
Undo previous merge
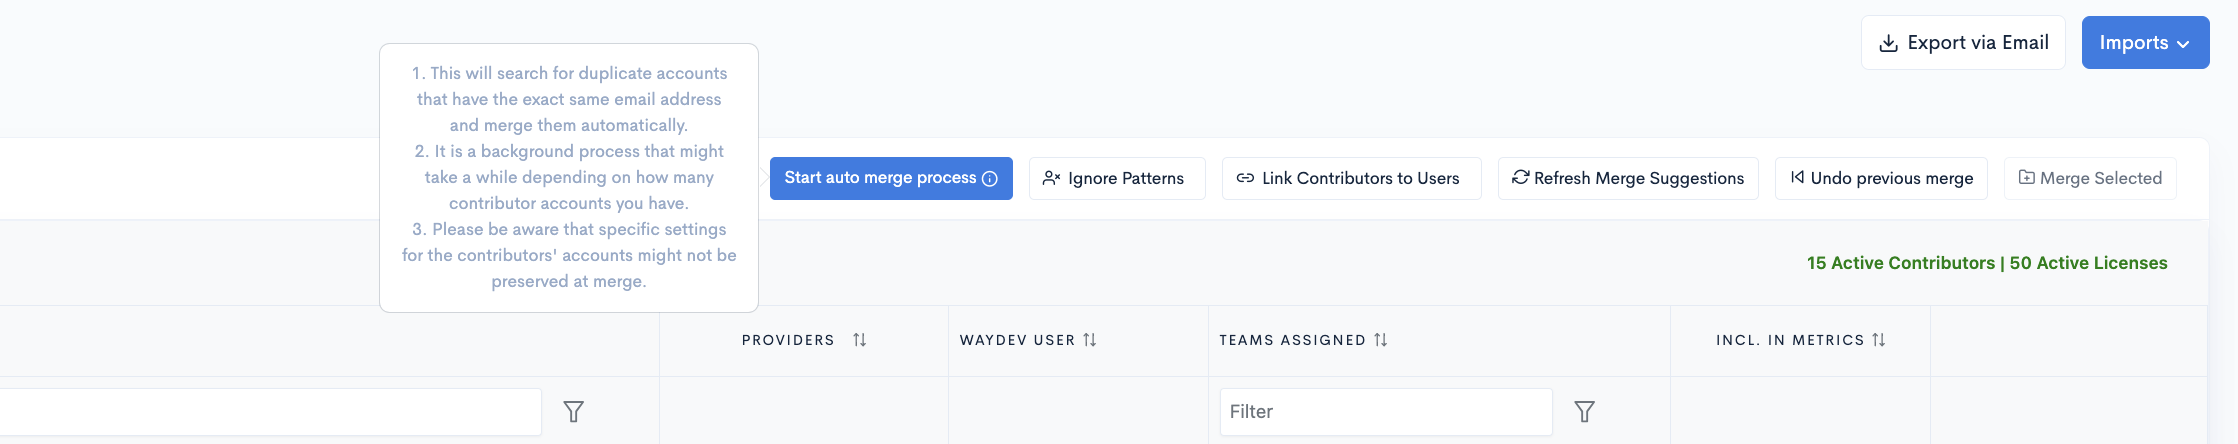click(1881, 178)
